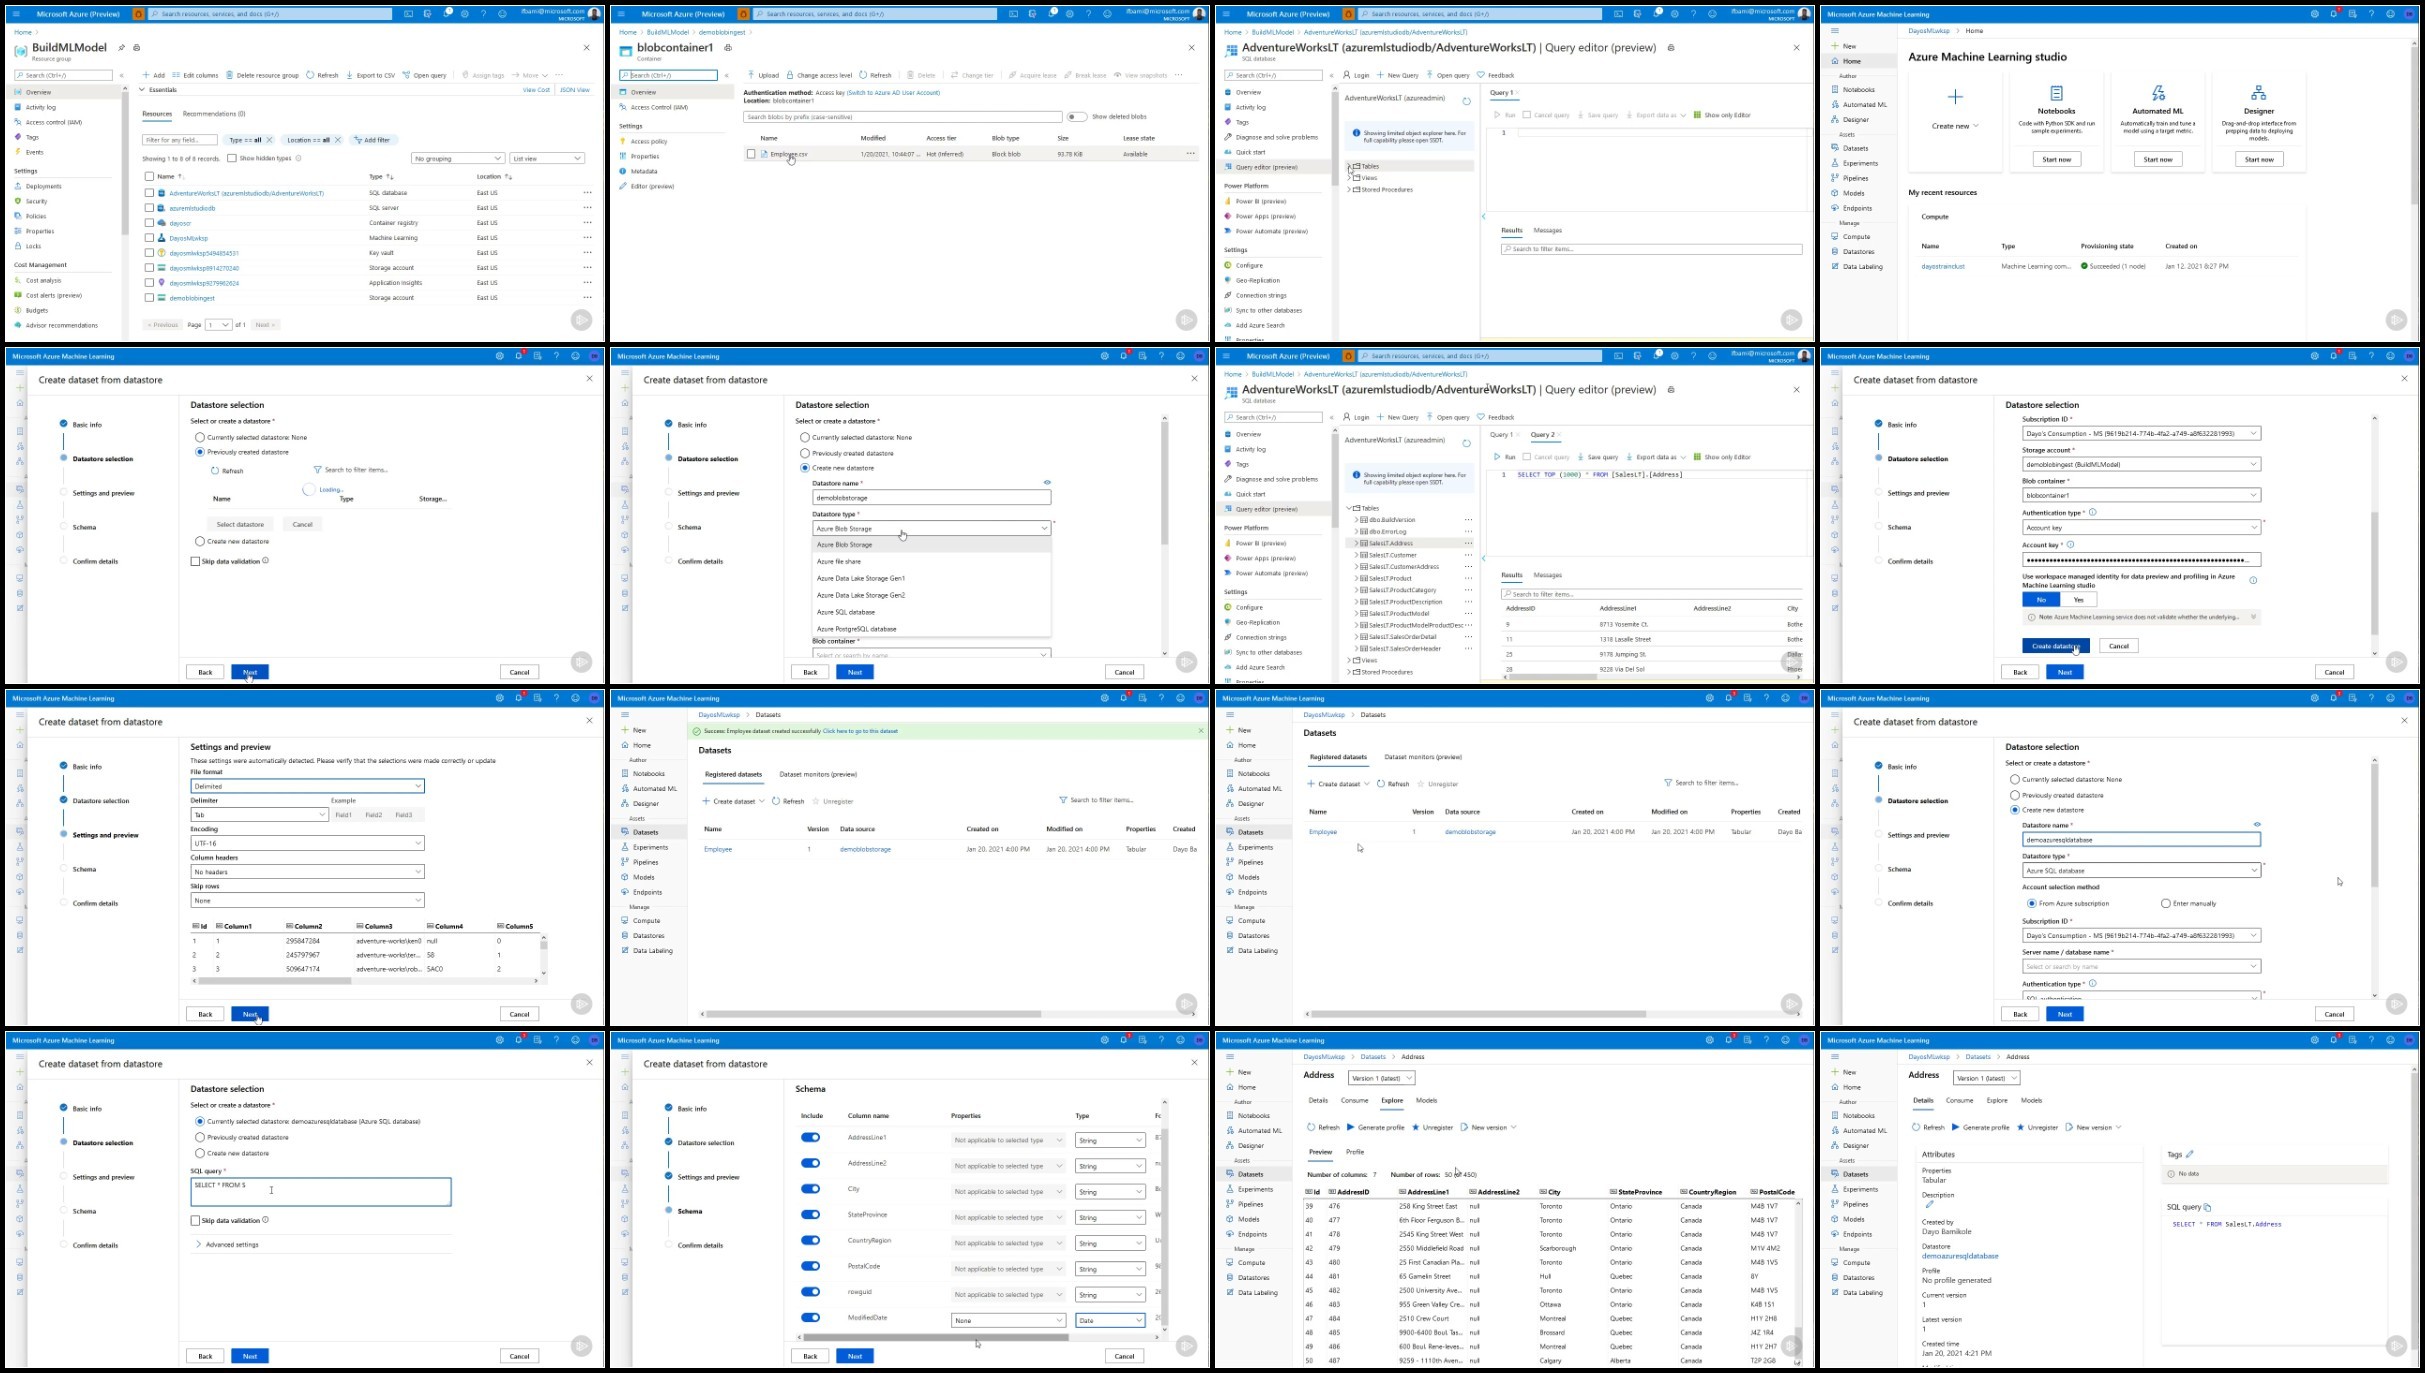Click the pencil icon next to Tags

click(2190, 1154)
